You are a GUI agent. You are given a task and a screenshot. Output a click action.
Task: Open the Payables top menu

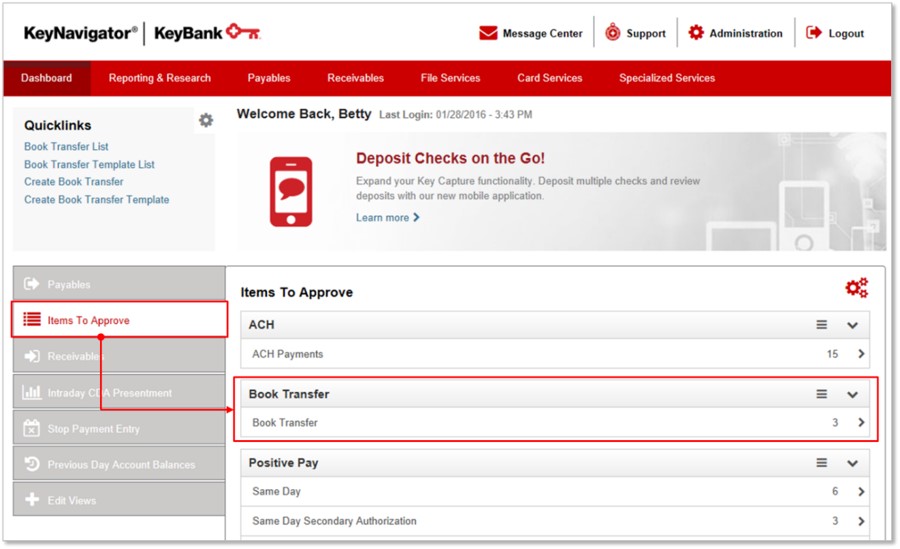coord(269,78)
